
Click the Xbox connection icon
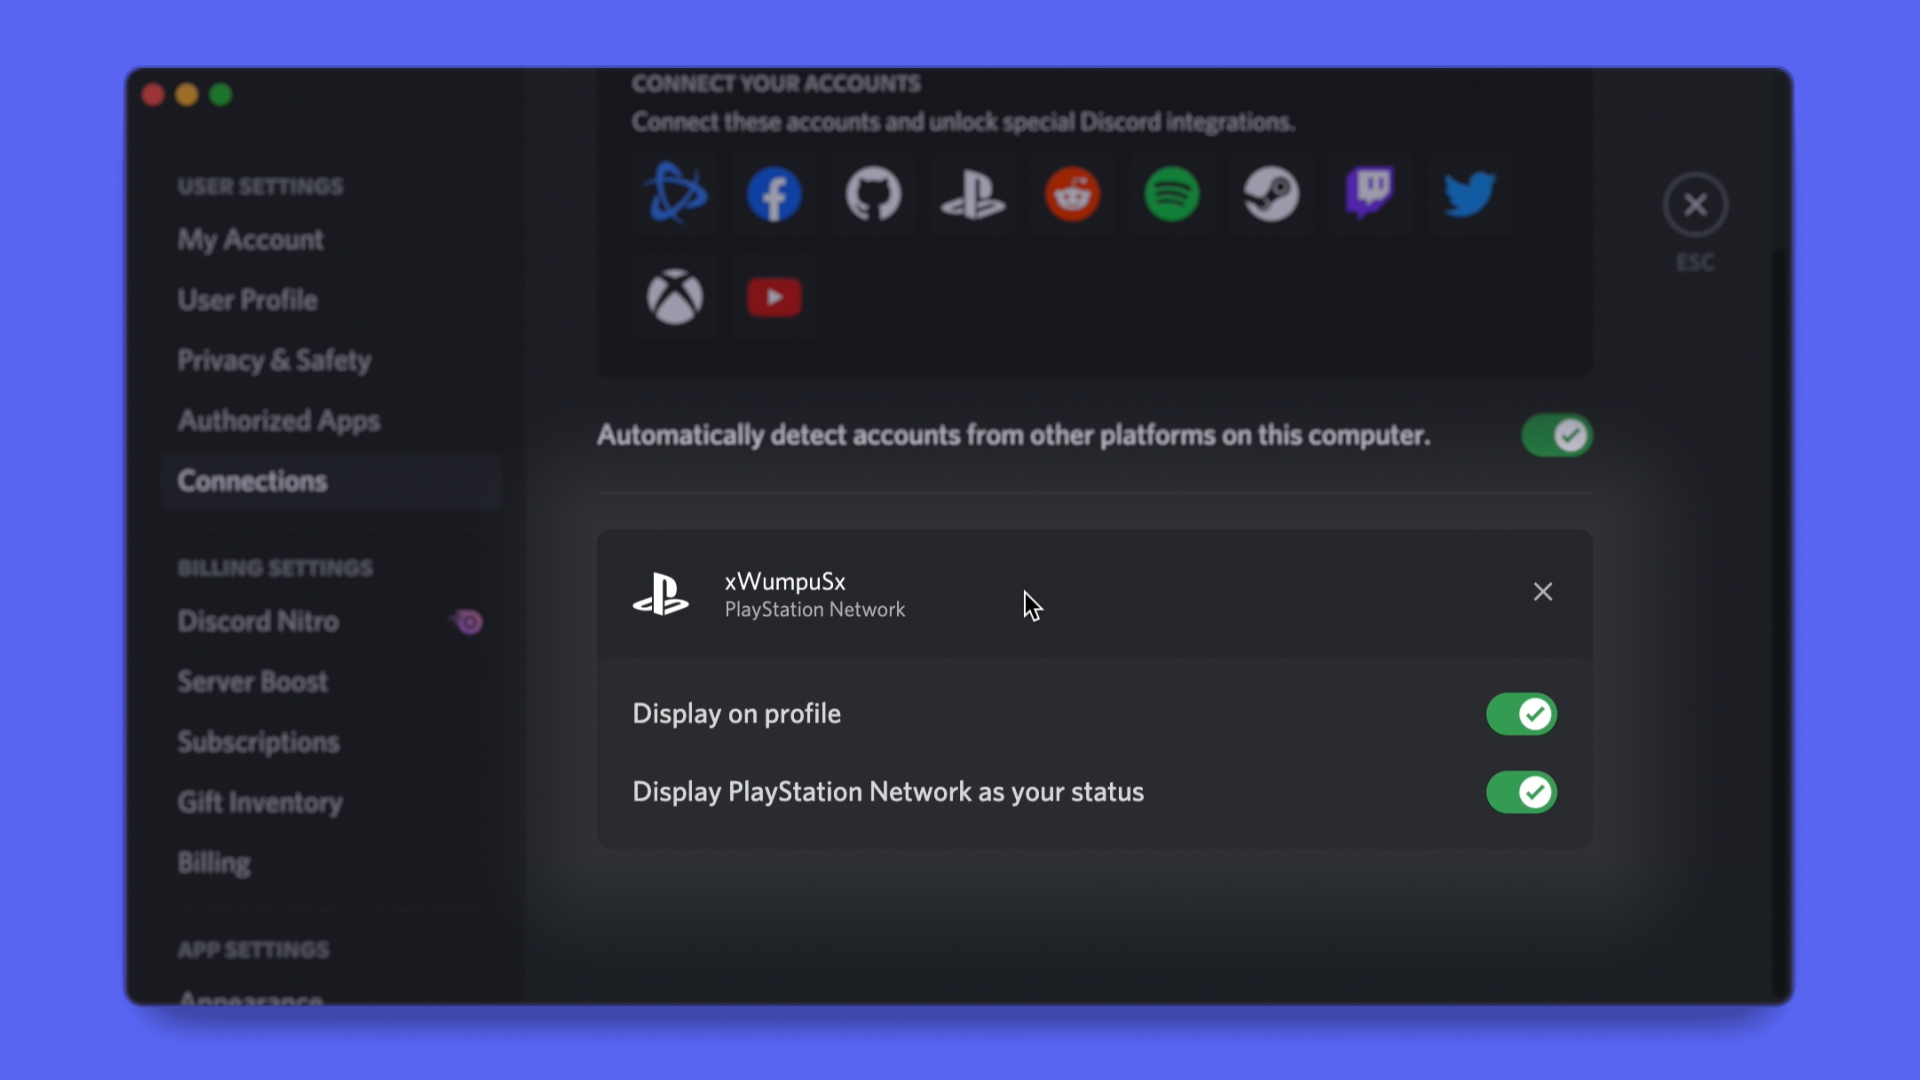pos(675,294)
